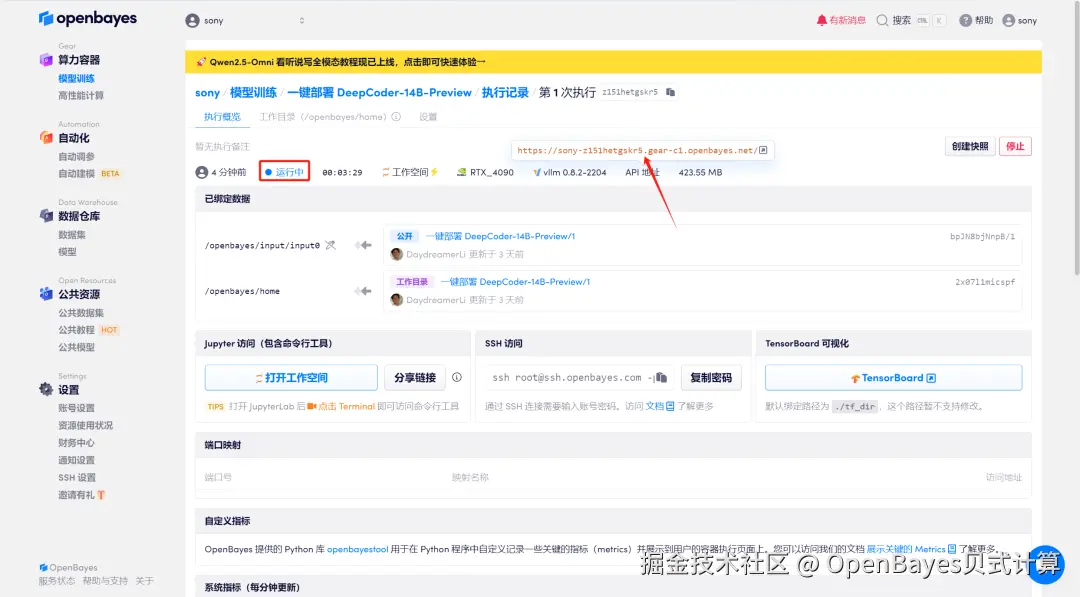Click the 工作空间 status label

tap(410, 172)
